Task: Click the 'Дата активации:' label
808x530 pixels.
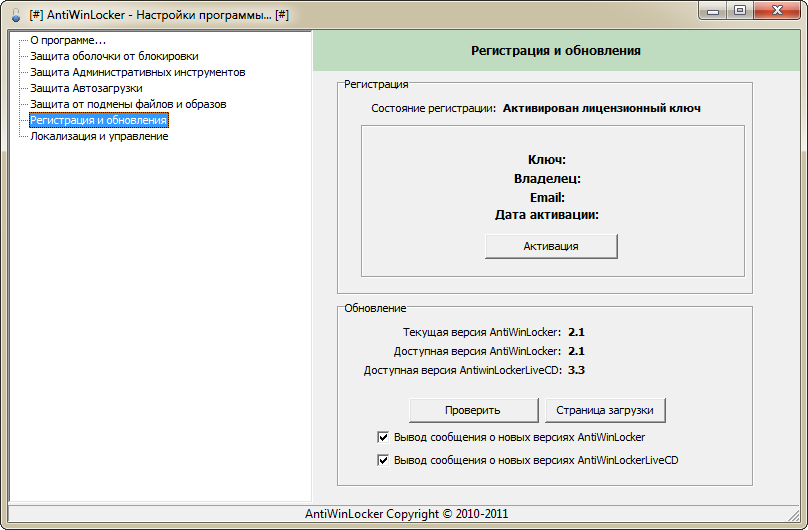Action: coord(547,215)
